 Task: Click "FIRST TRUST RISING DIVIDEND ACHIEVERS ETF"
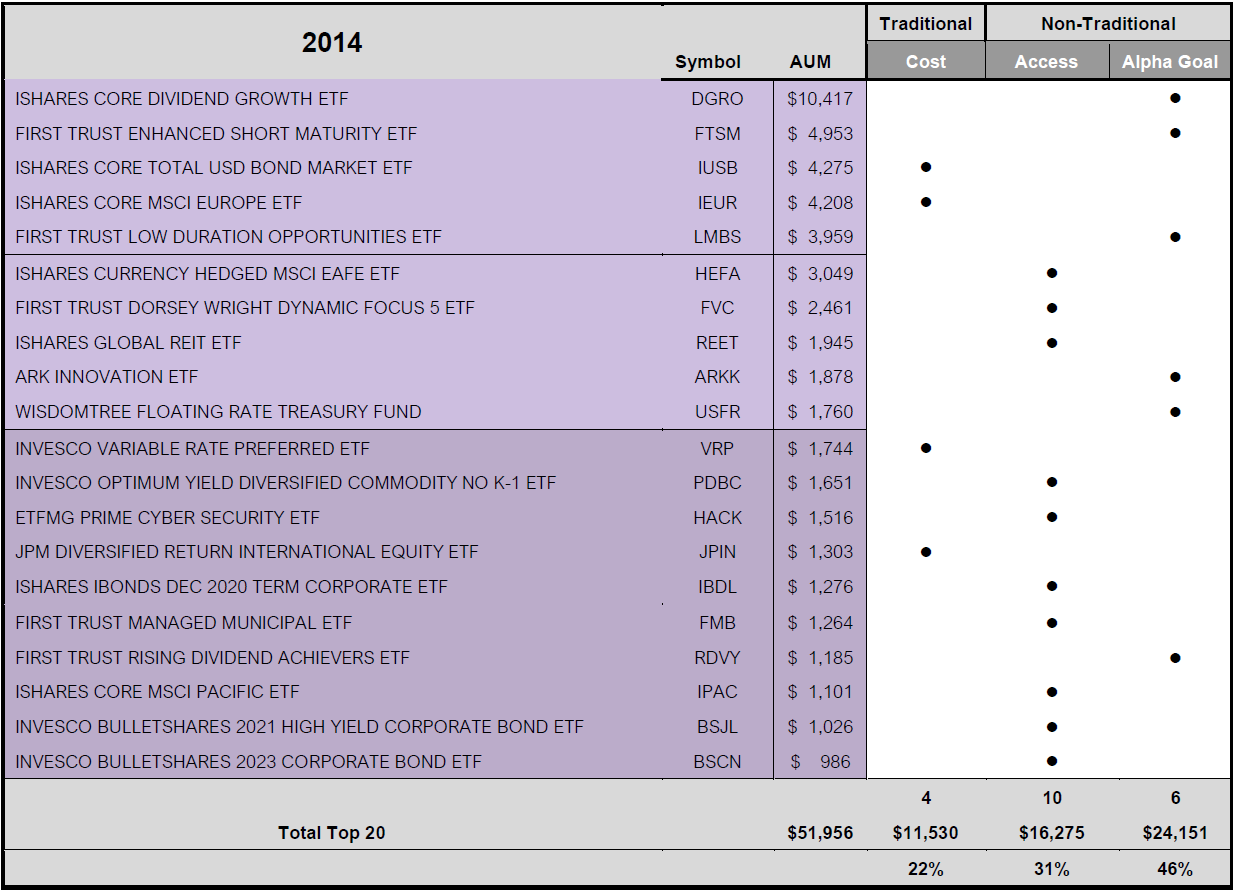[213, 657]
